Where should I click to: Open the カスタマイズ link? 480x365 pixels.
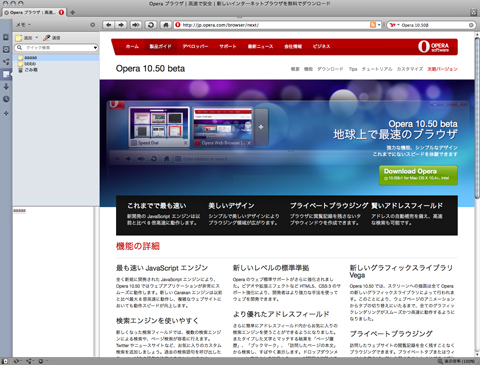click(410, 69)
